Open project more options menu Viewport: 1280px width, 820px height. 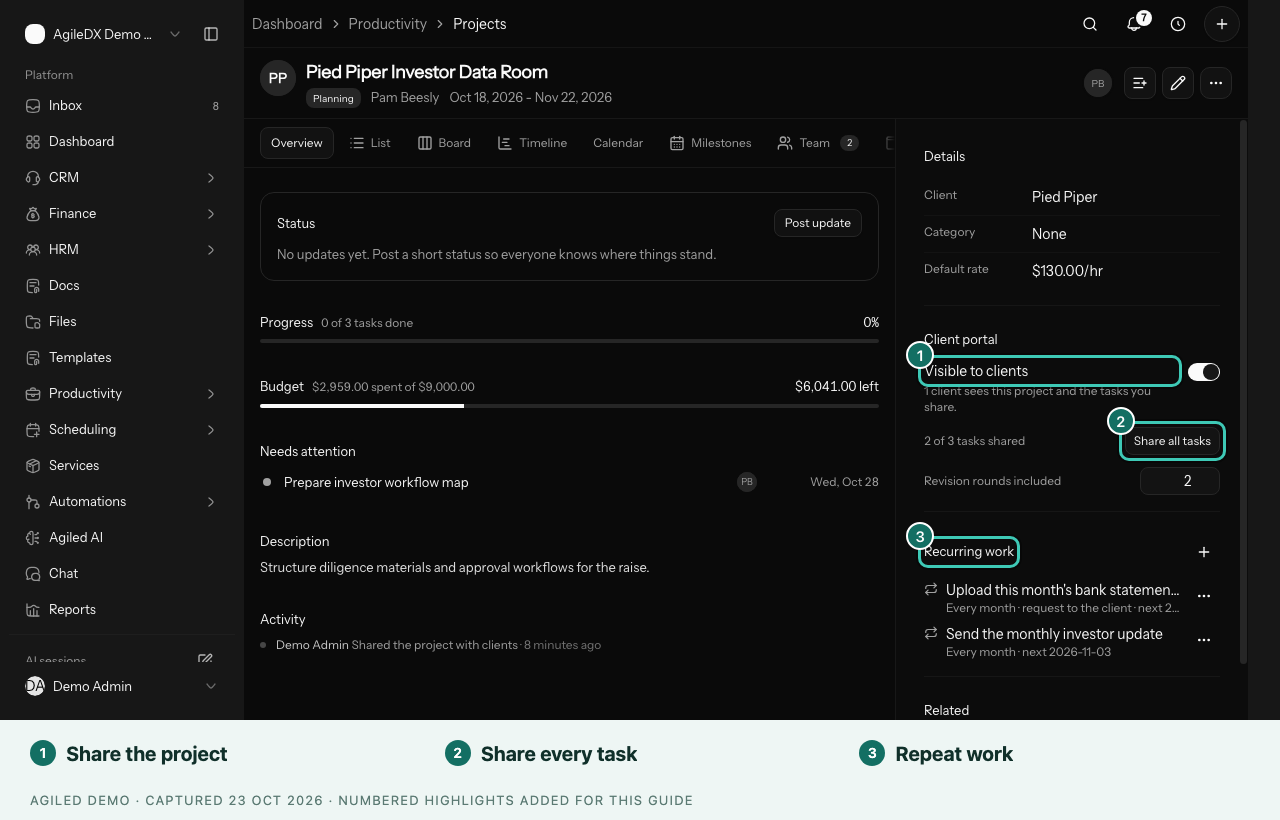(1216, 83)
